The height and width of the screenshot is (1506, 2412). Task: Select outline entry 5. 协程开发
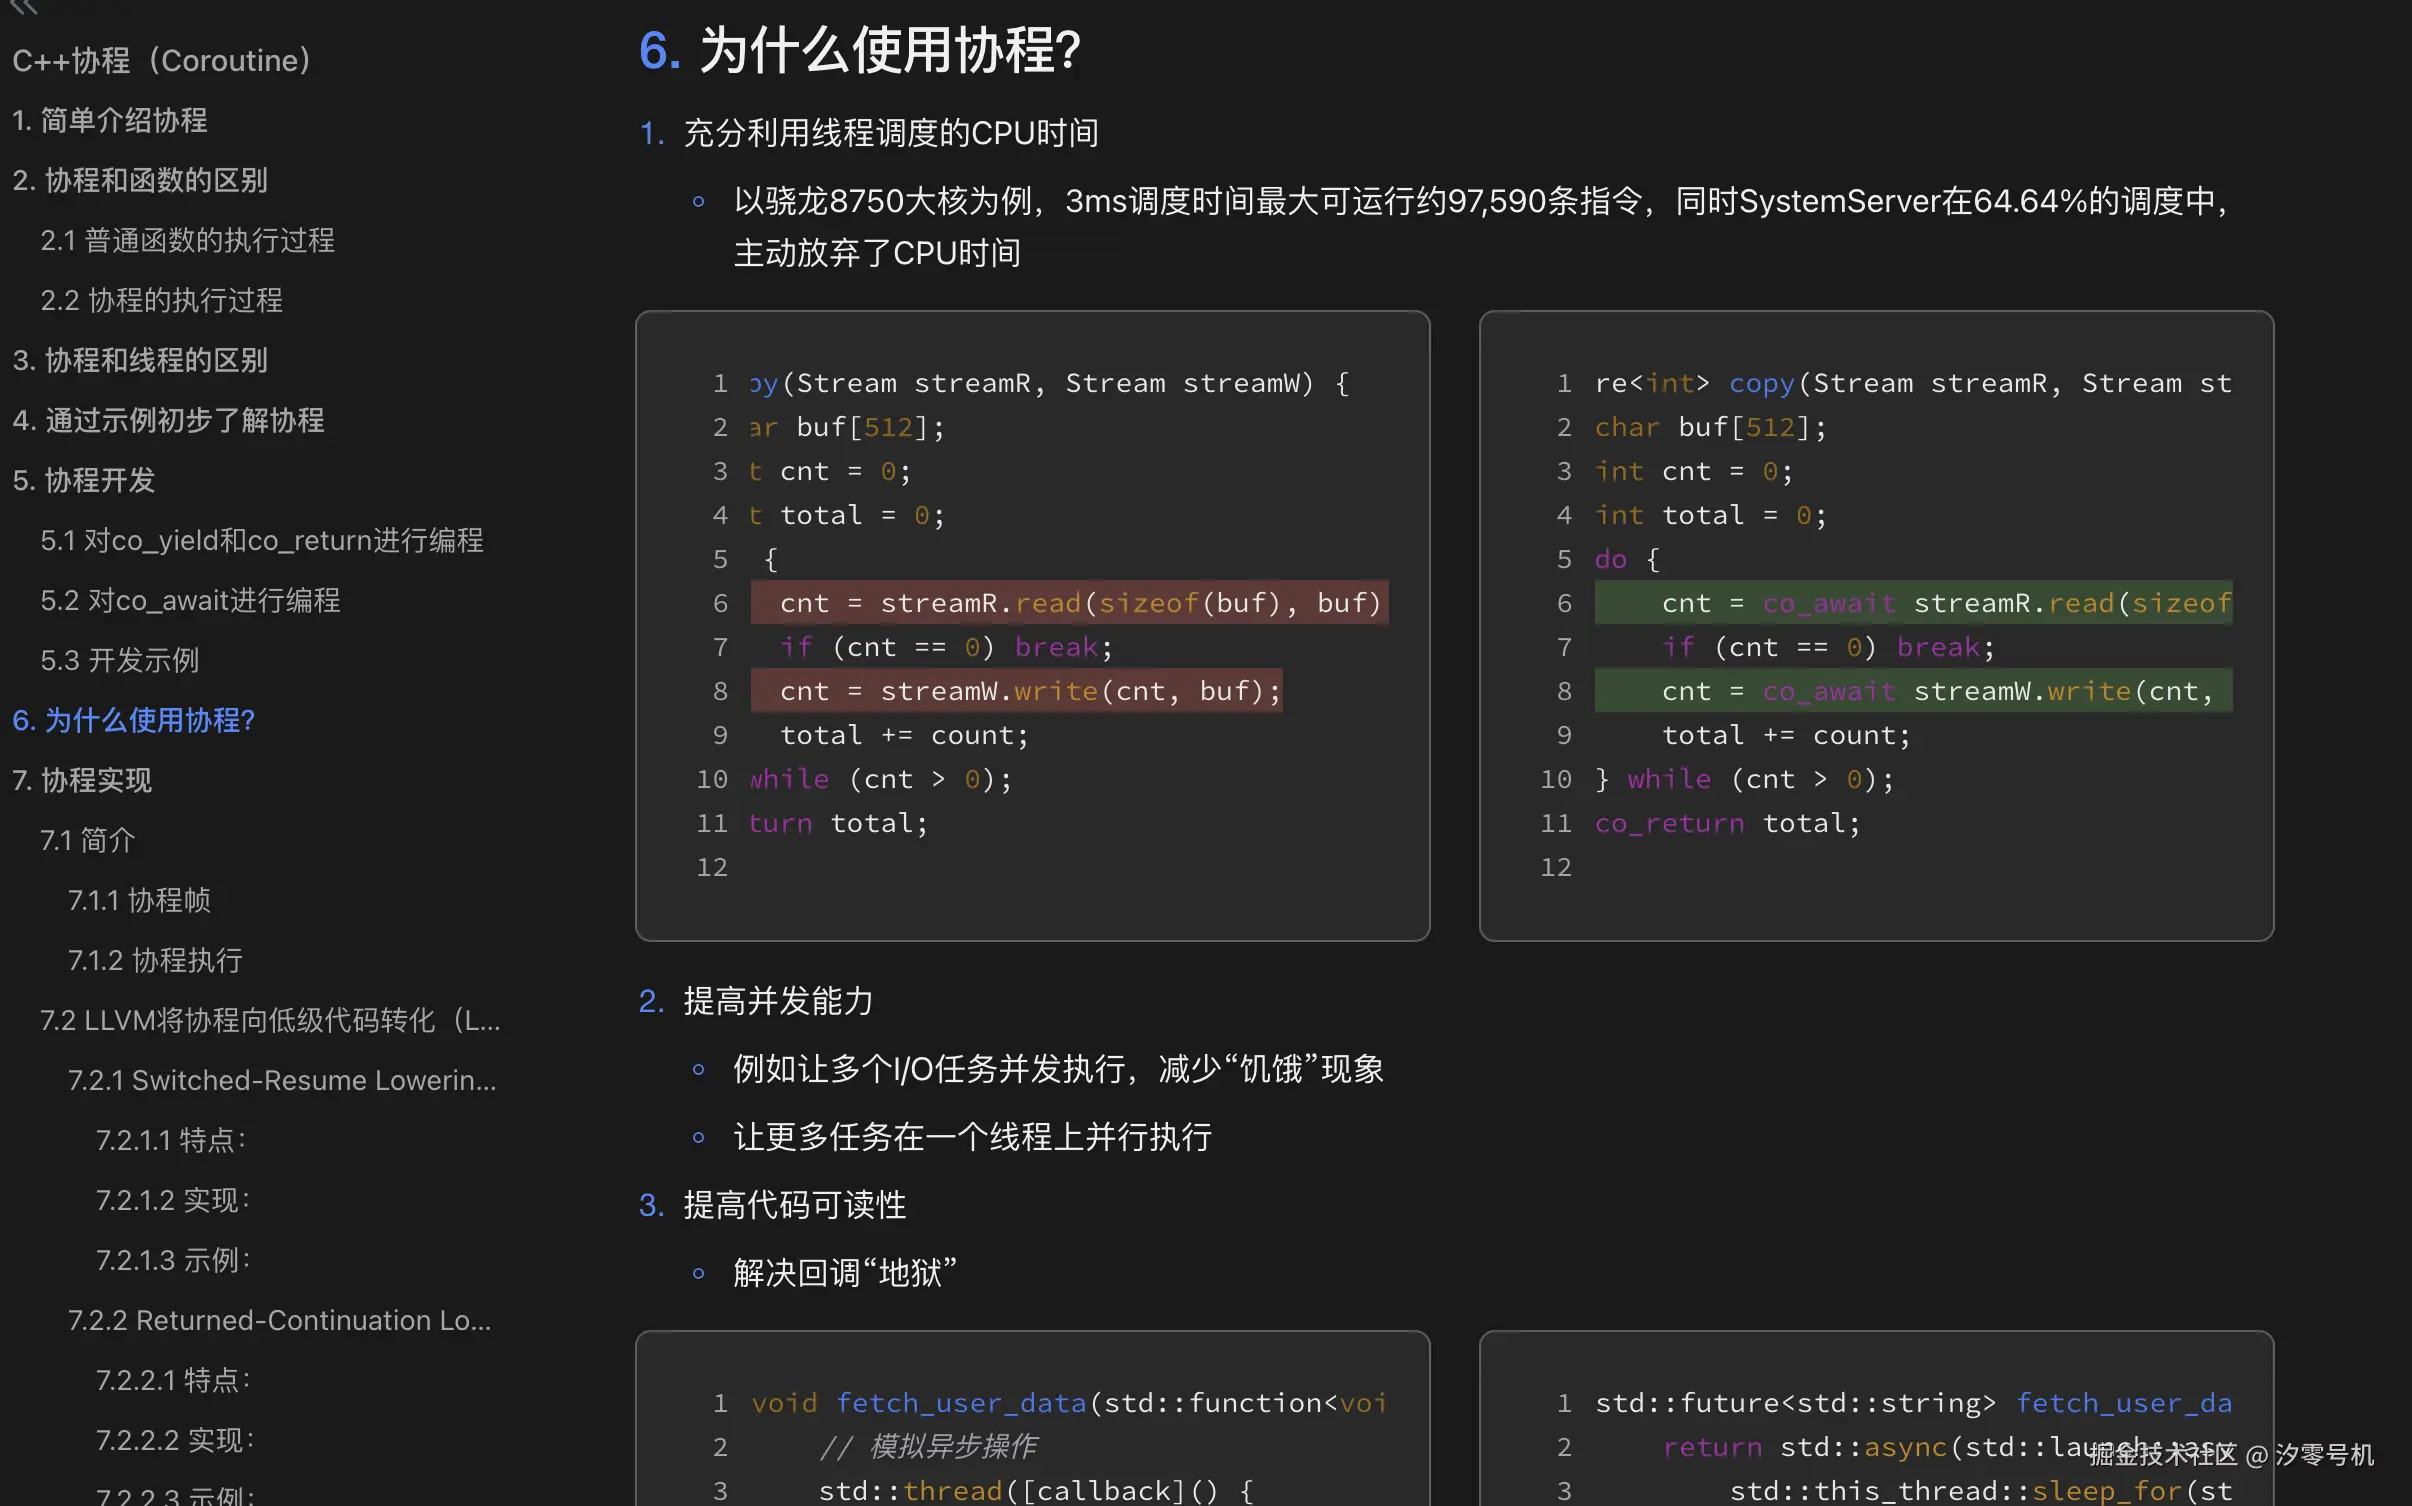[84, 480]
